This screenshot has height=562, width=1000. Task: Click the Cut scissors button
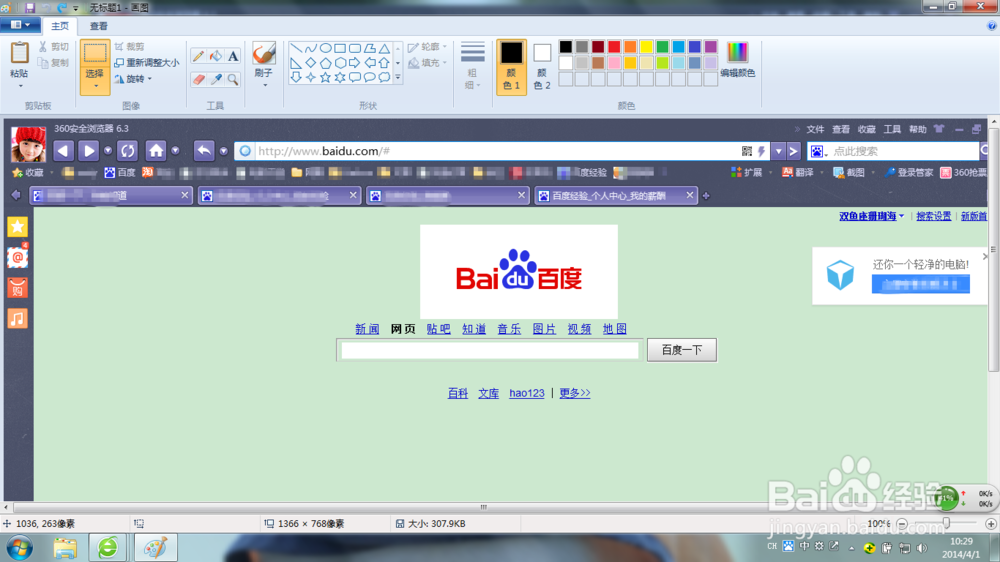(x=54, y=47)
